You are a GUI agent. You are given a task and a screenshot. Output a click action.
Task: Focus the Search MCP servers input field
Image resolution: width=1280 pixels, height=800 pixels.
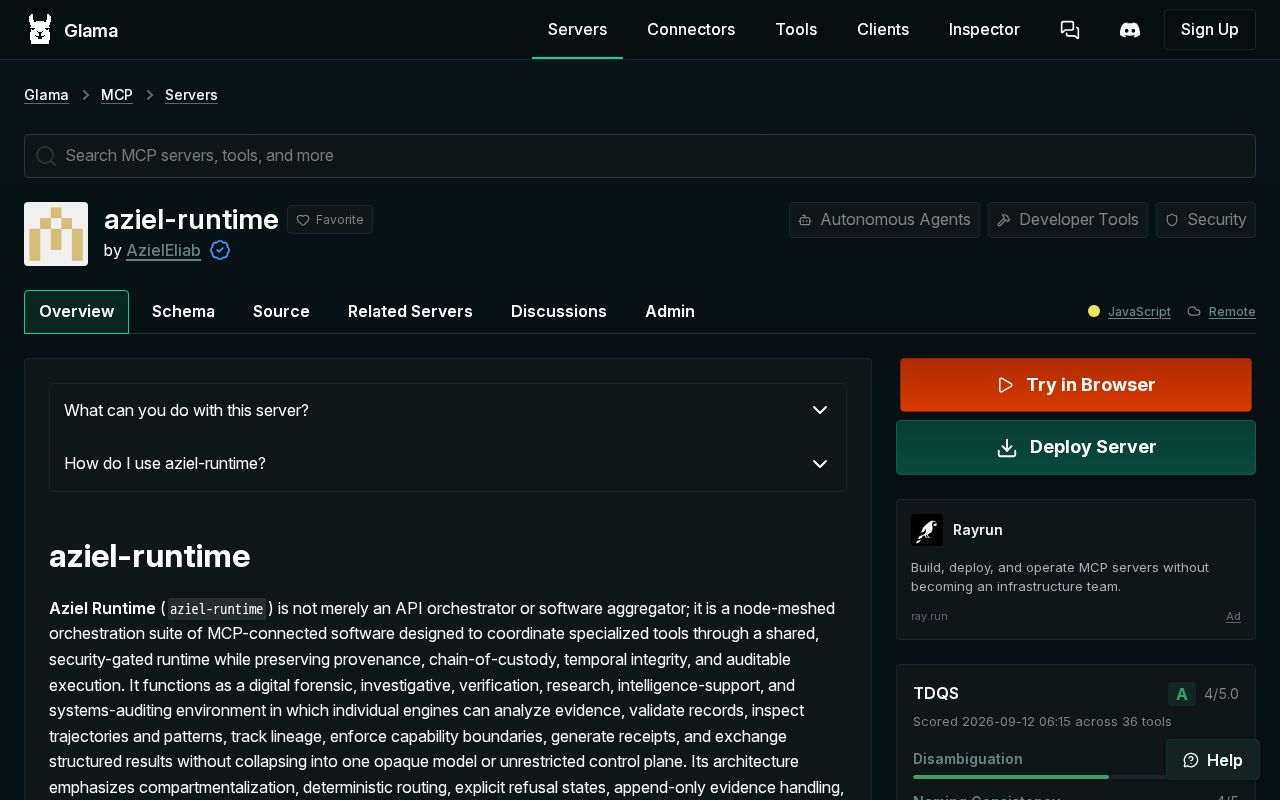pyautogui.click(x=640, y=156)
